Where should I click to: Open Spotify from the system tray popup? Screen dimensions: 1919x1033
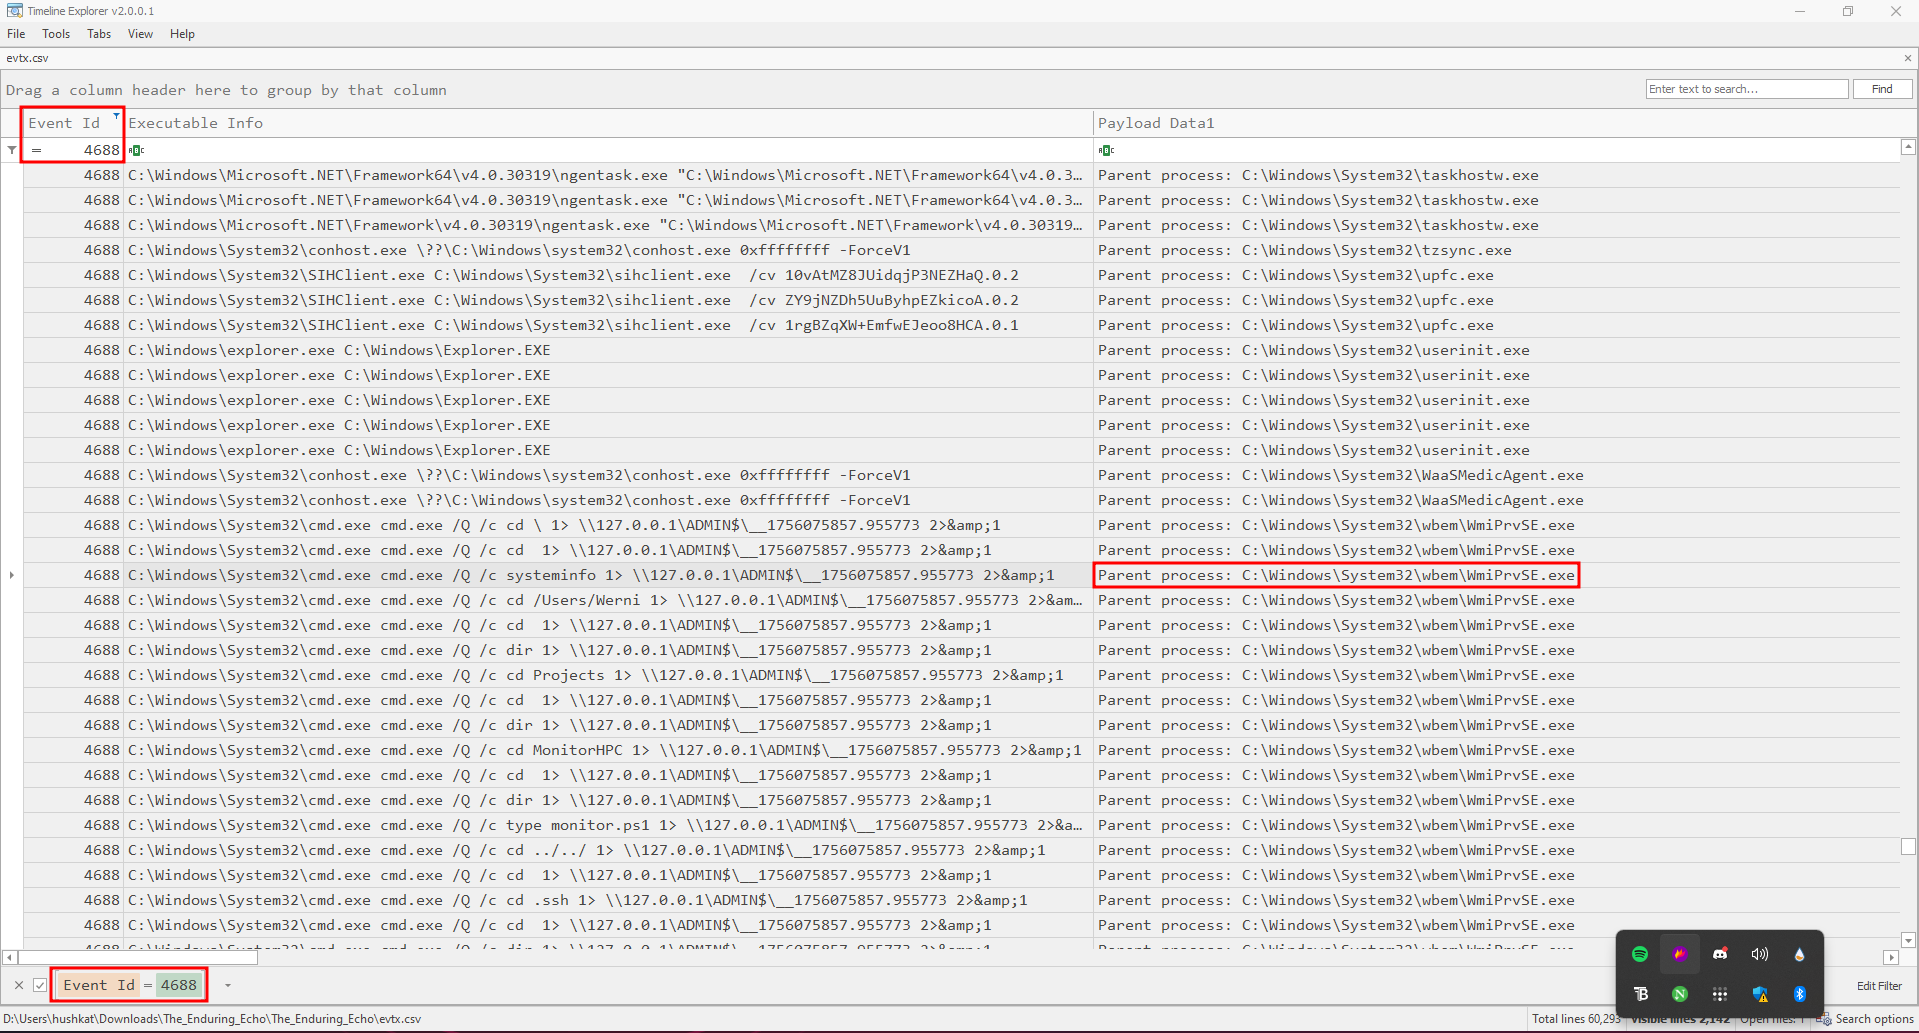1640,954
